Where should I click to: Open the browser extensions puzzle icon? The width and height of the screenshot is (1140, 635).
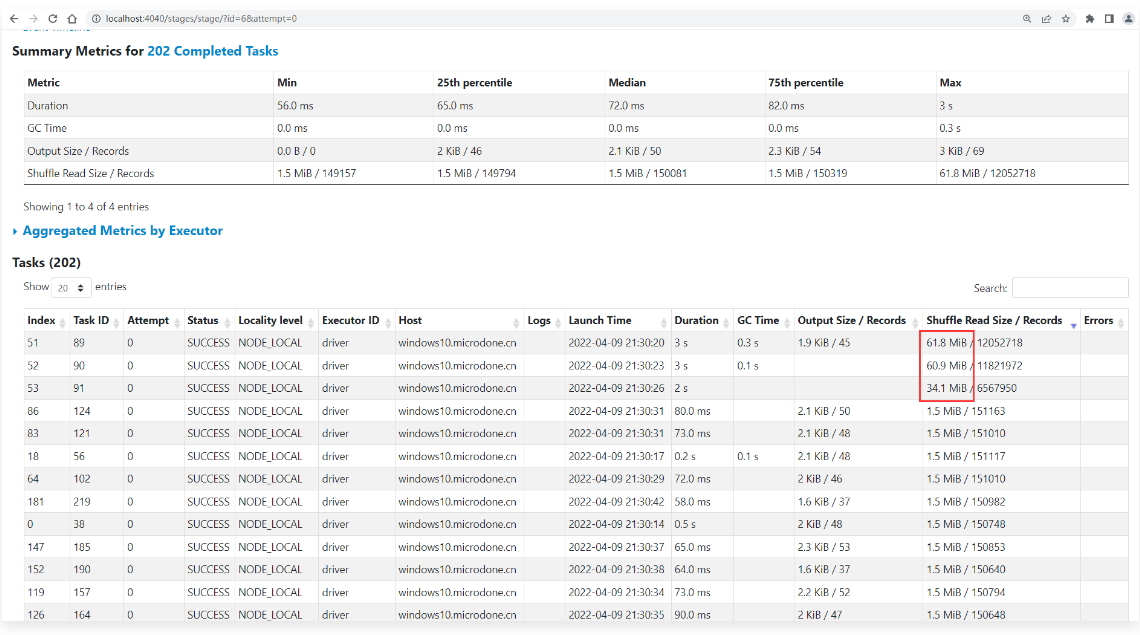(x=1090, y=19)
